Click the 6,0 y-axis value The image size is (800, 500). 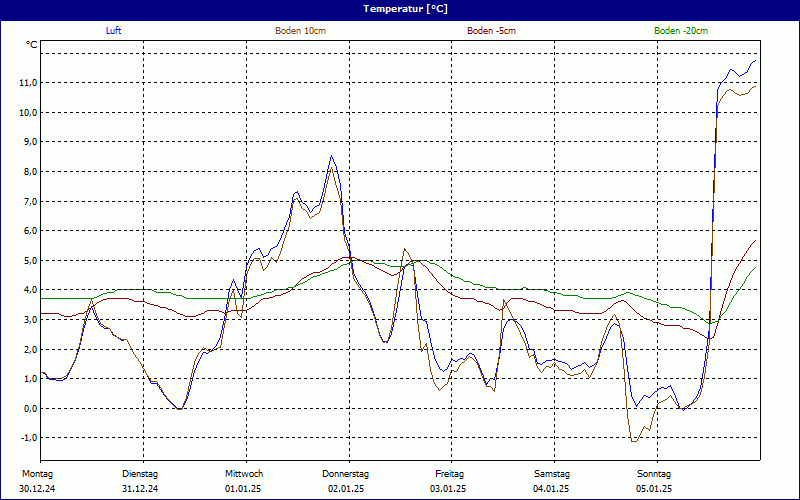tap(31, 231)
